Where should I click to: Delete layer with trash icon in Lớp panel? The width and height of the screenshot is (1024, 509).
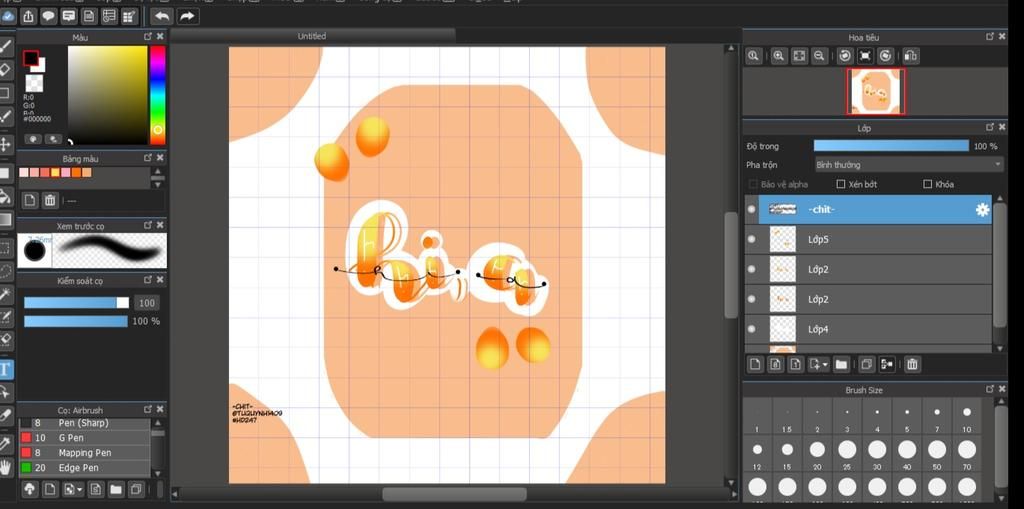[912, 364]
